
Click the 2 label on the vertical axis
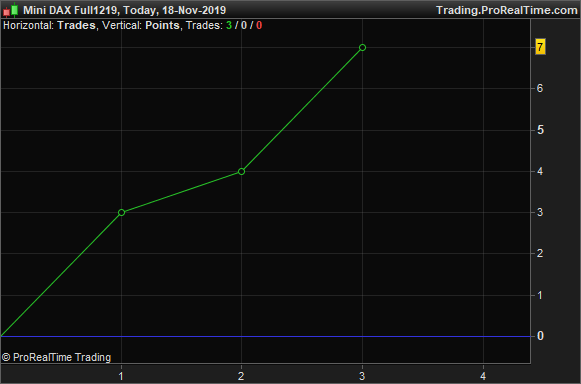540,254
